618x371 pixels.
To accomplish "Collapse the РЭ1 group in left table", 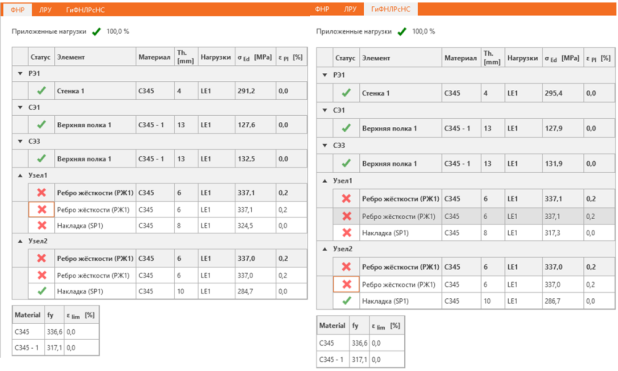I will pos(20,73).
